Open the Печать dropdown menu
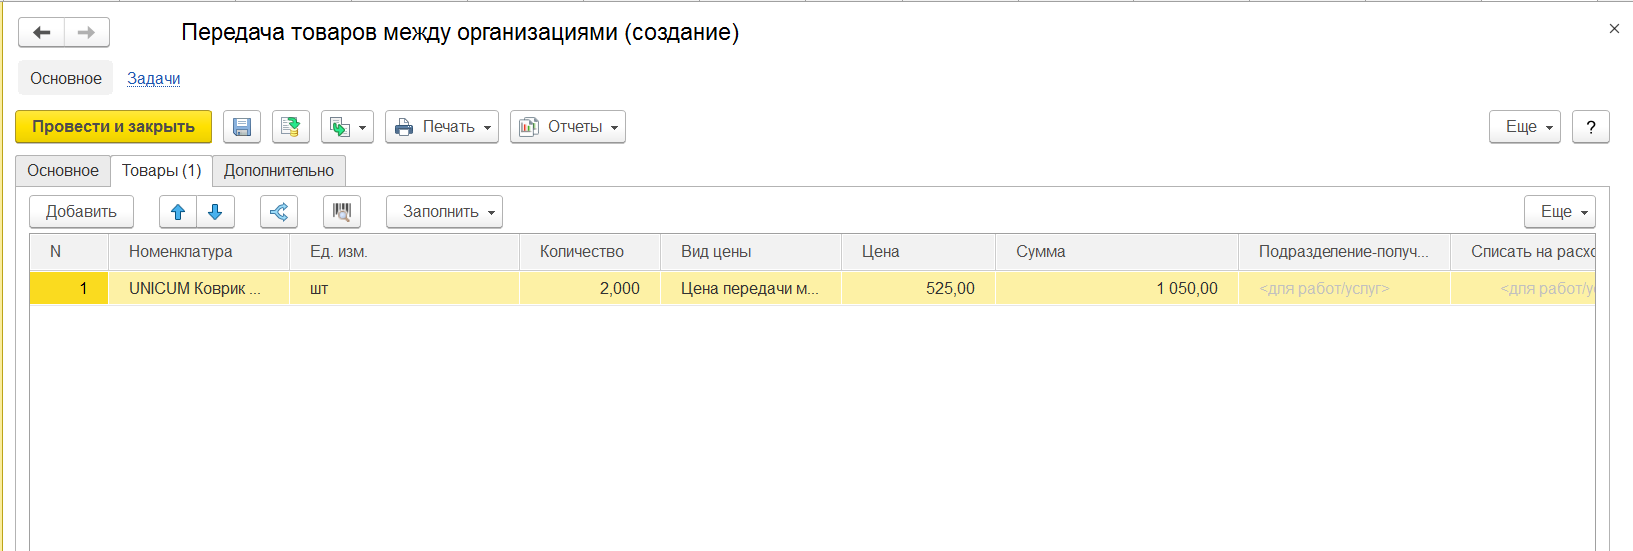The height and width of the screenshot is (551, 1633). coord(442,127)
